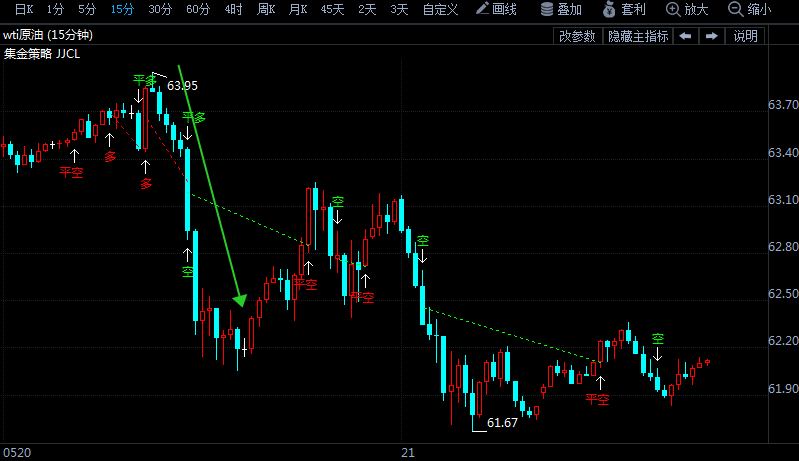Open the 说明 description button

[745, 36]
